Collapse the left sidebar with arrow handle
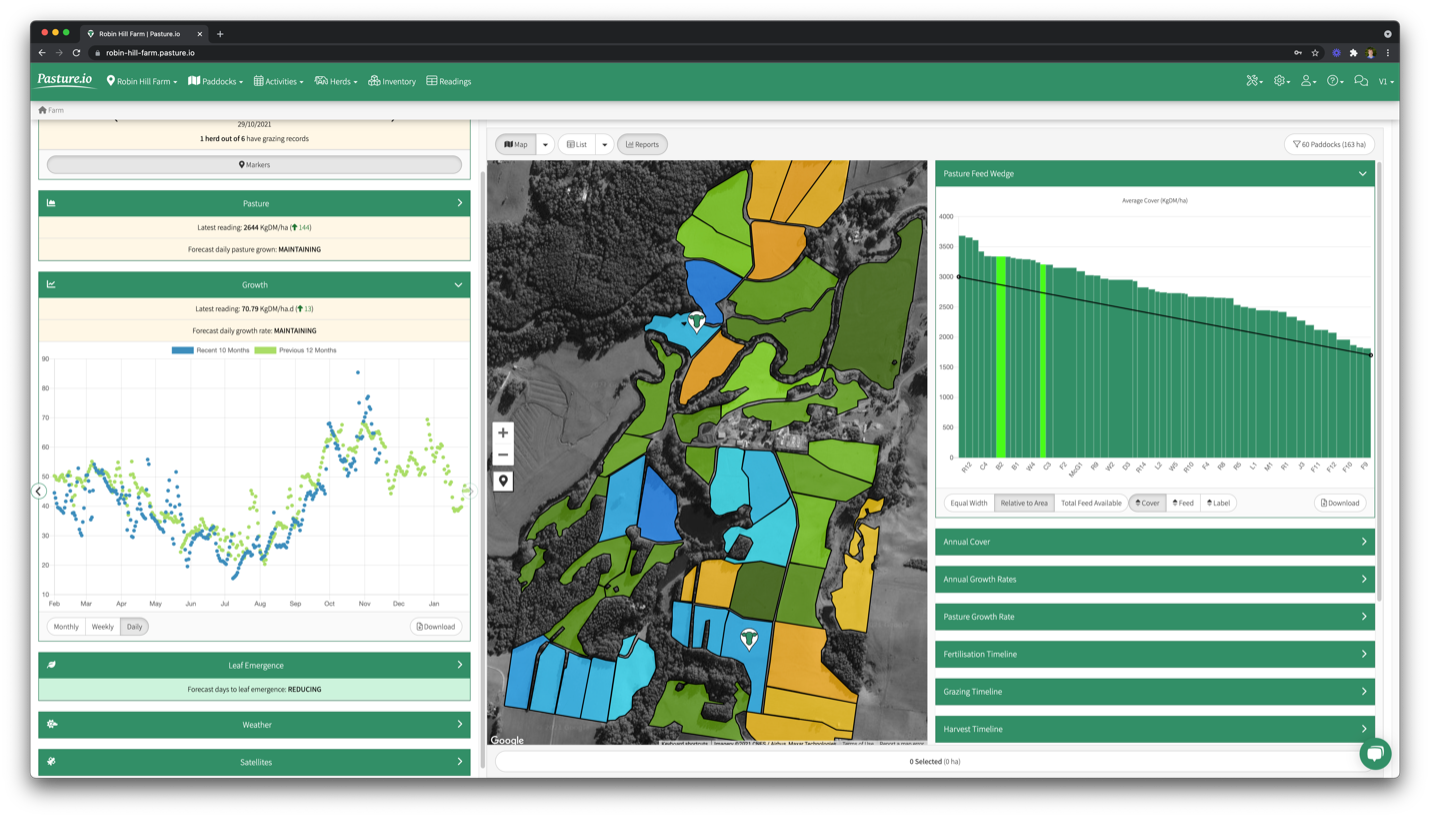This screenshot has width=1430, height=821. coord(38,491)
